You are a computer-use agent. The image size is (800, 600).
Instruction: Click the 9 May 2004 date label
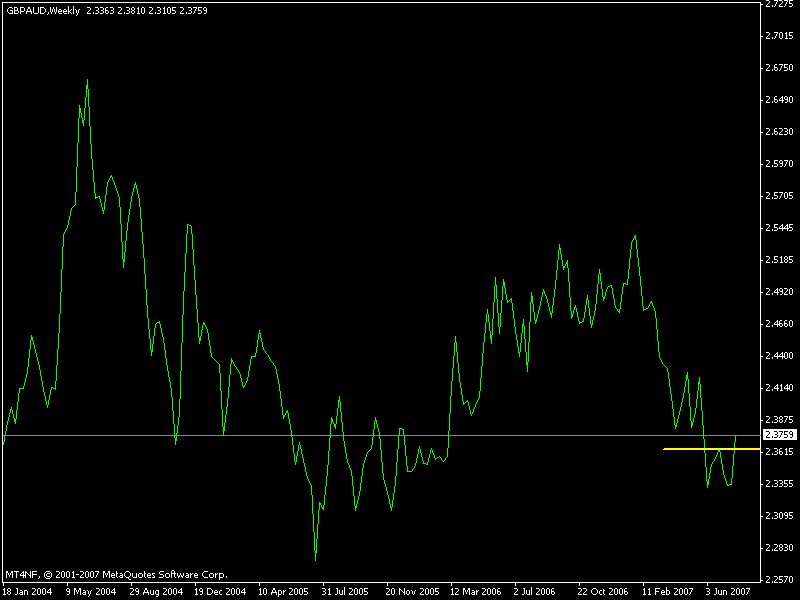tap(91, 591)
